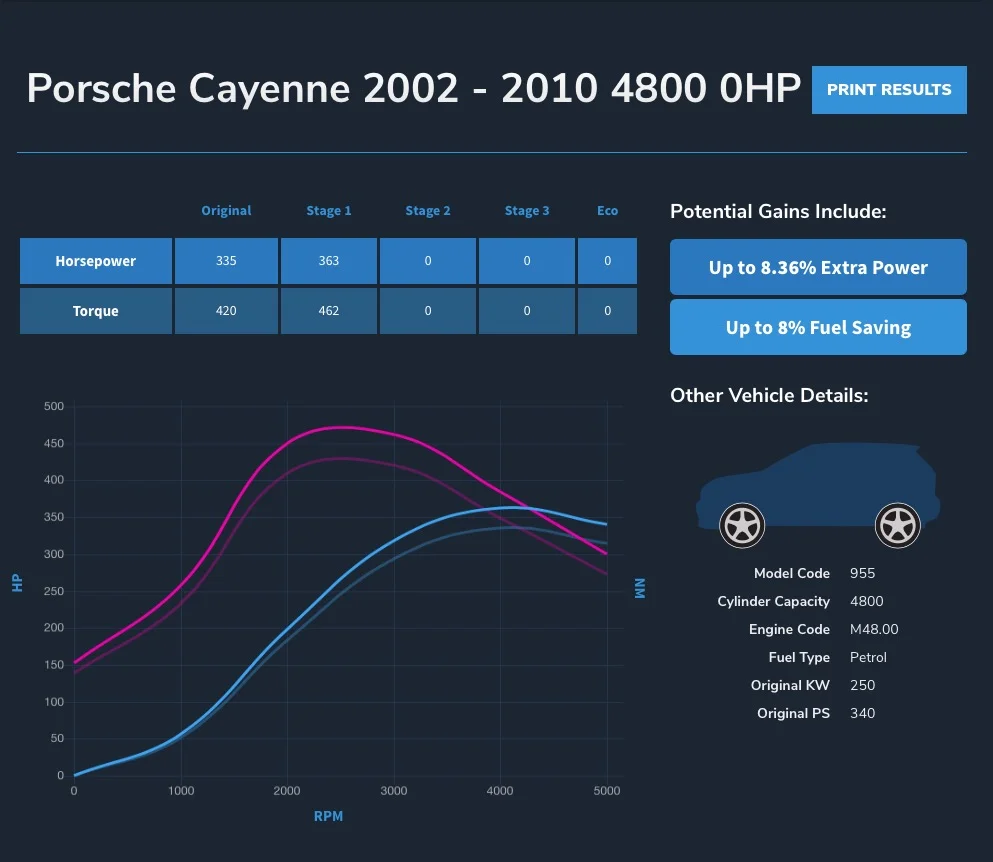Select the Stage 3 column header

coord(527,210)
